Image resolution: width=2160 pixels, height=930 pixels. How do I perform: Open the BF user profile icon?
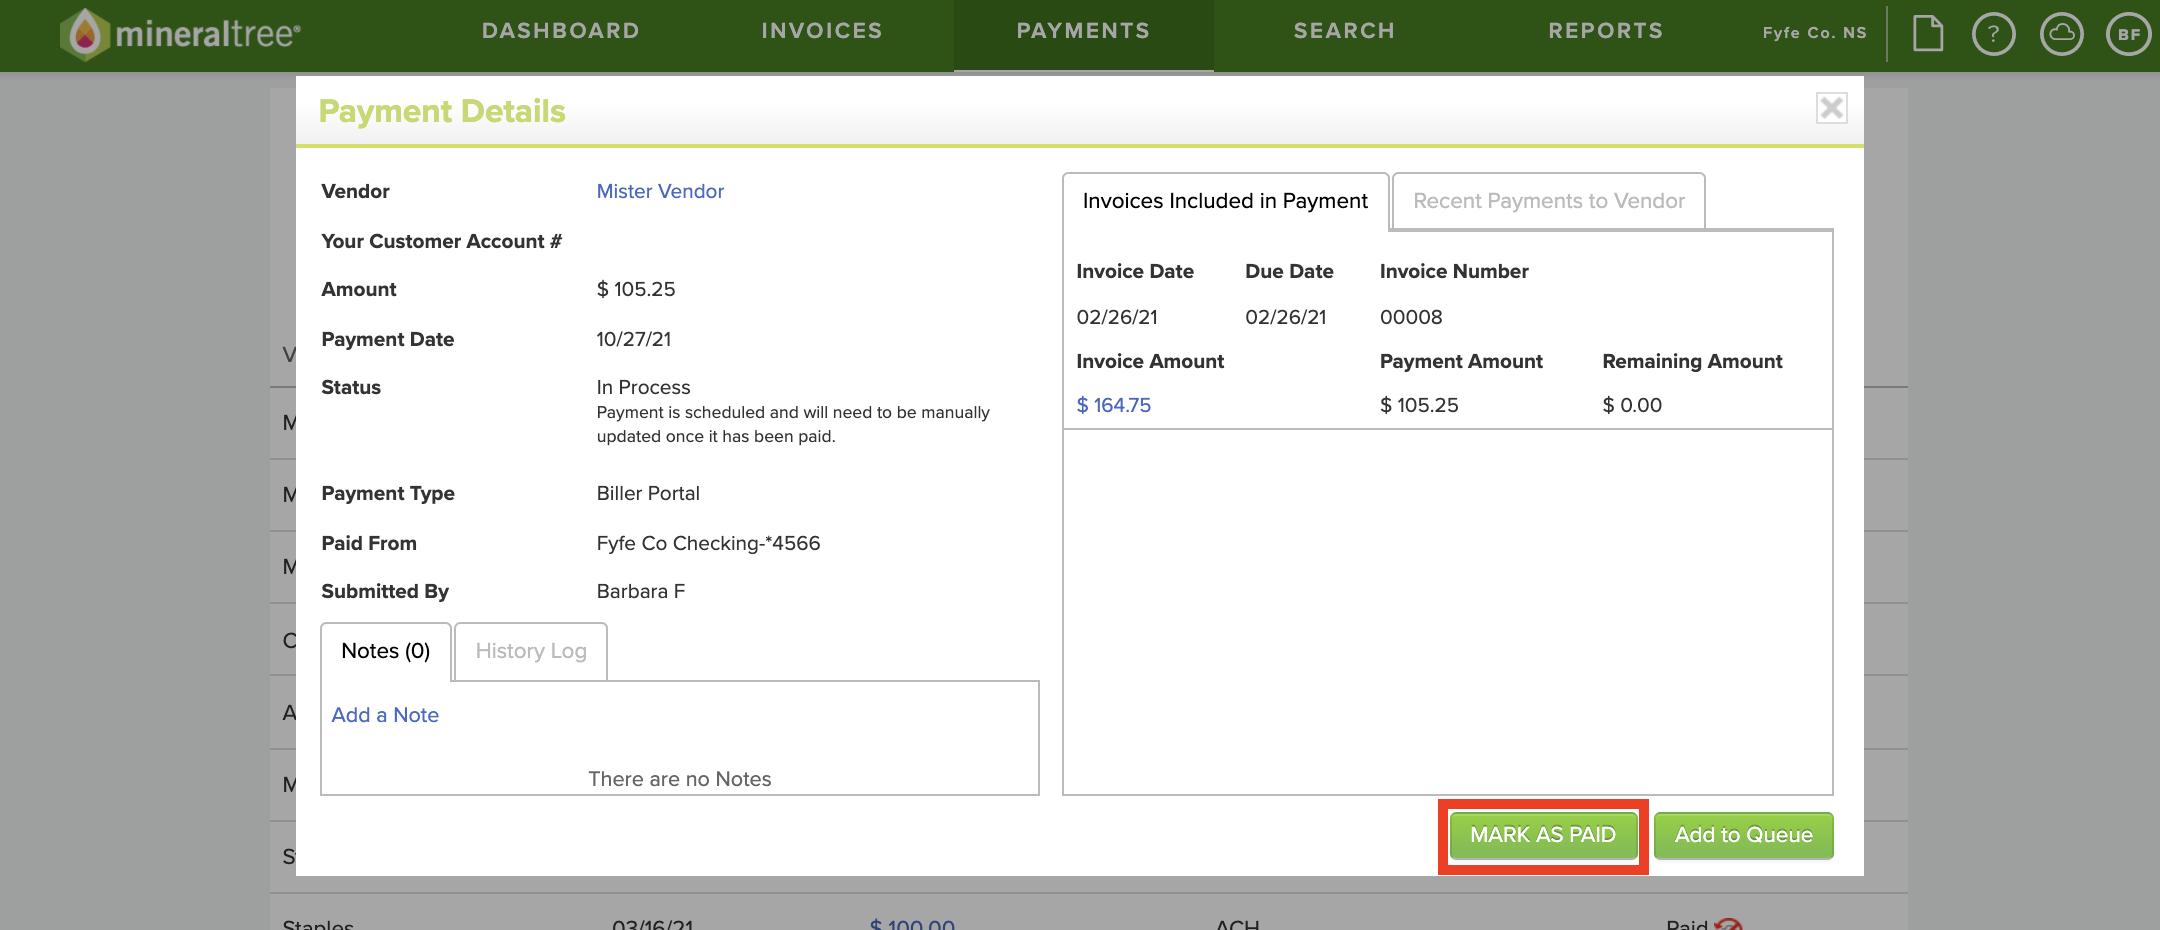pyautogui.click(x=2129, y=34)
